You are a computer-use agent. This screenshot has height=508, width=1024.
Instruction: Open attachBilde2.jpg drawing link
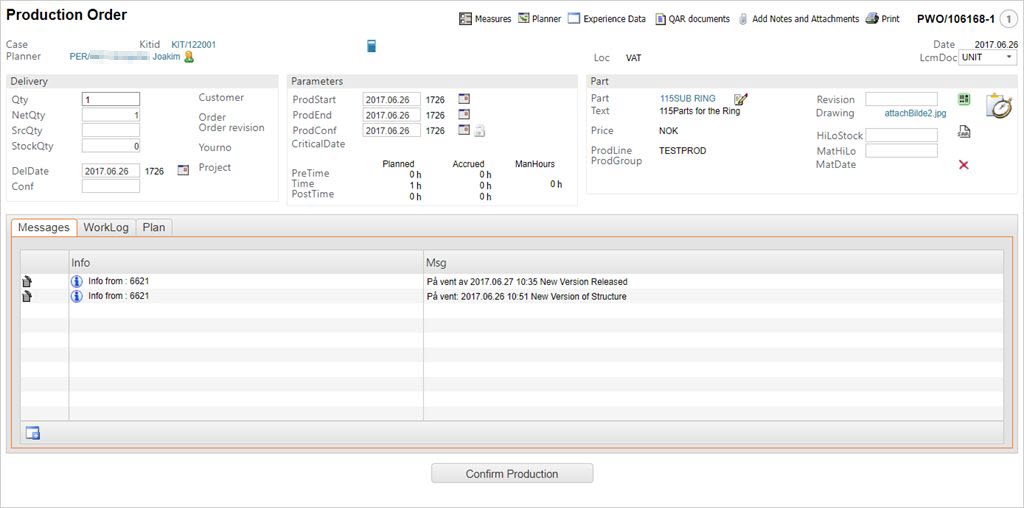pyautogui.click(x=915, y=114)
